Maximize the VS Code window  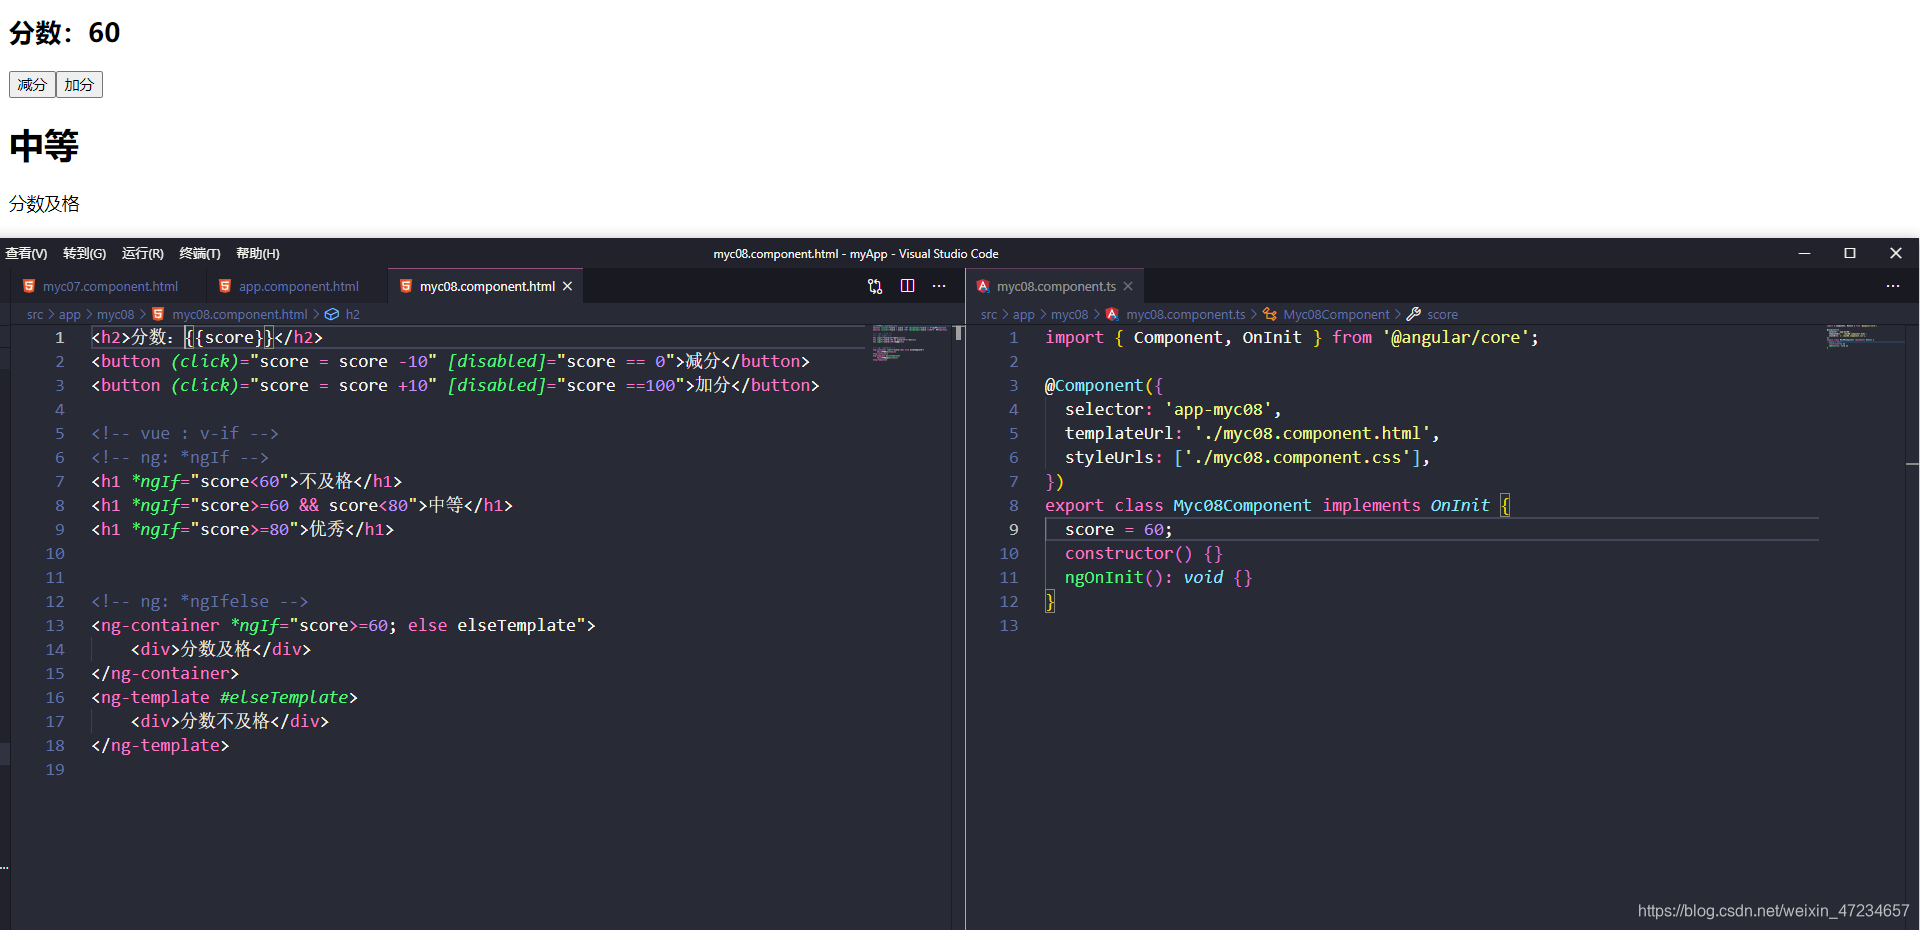tap(1850, 254)
